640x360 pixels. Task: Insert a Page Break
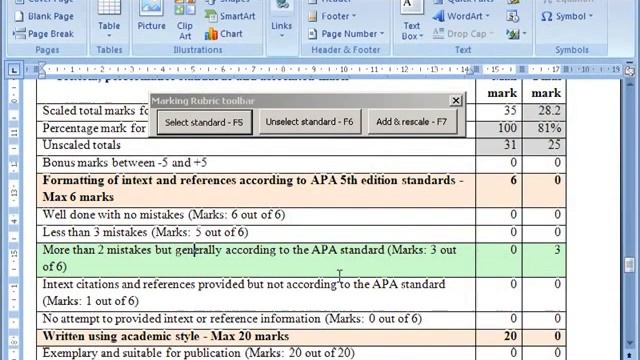point(44,34)
